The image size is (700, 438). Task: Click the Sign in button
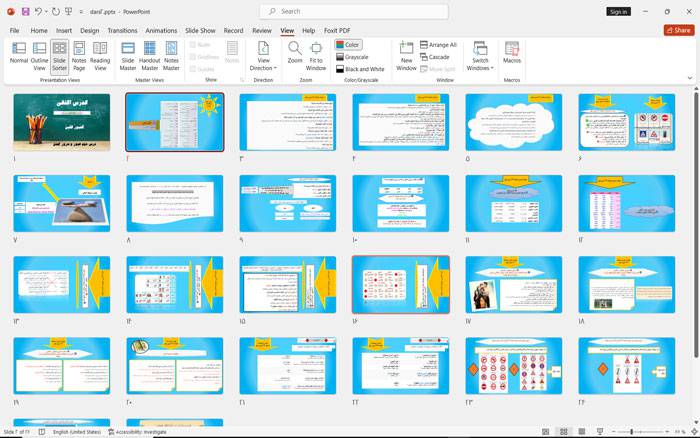point(619,12)
